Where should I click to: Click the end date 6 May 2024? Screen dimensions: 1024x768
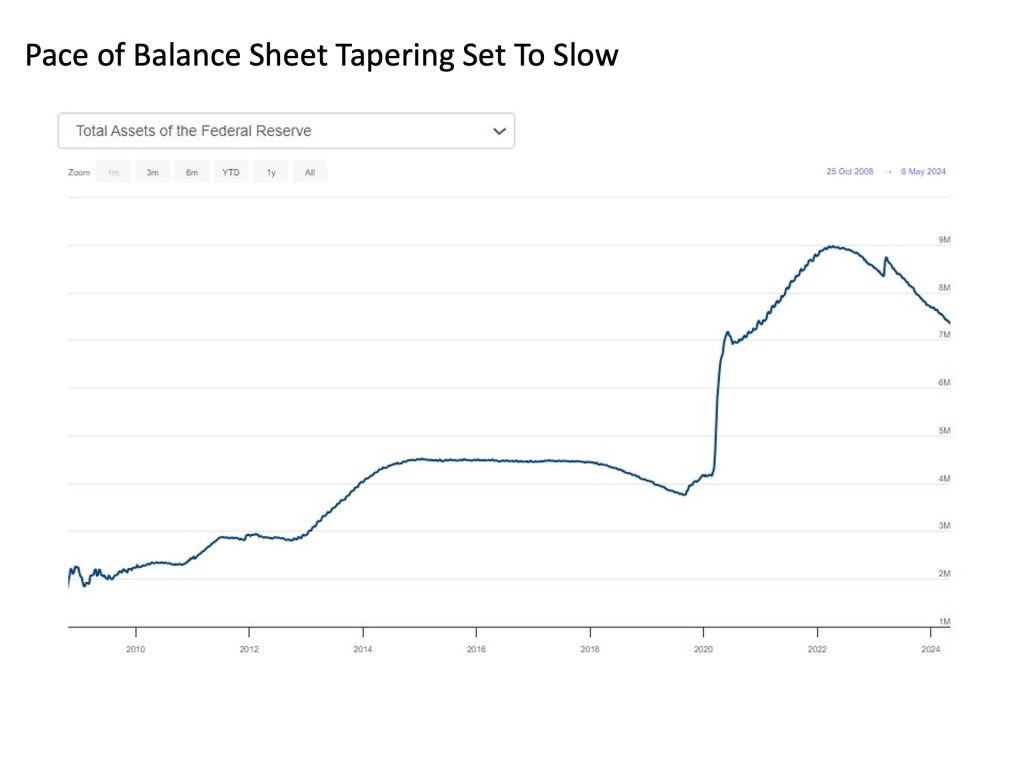click(922, 172)
